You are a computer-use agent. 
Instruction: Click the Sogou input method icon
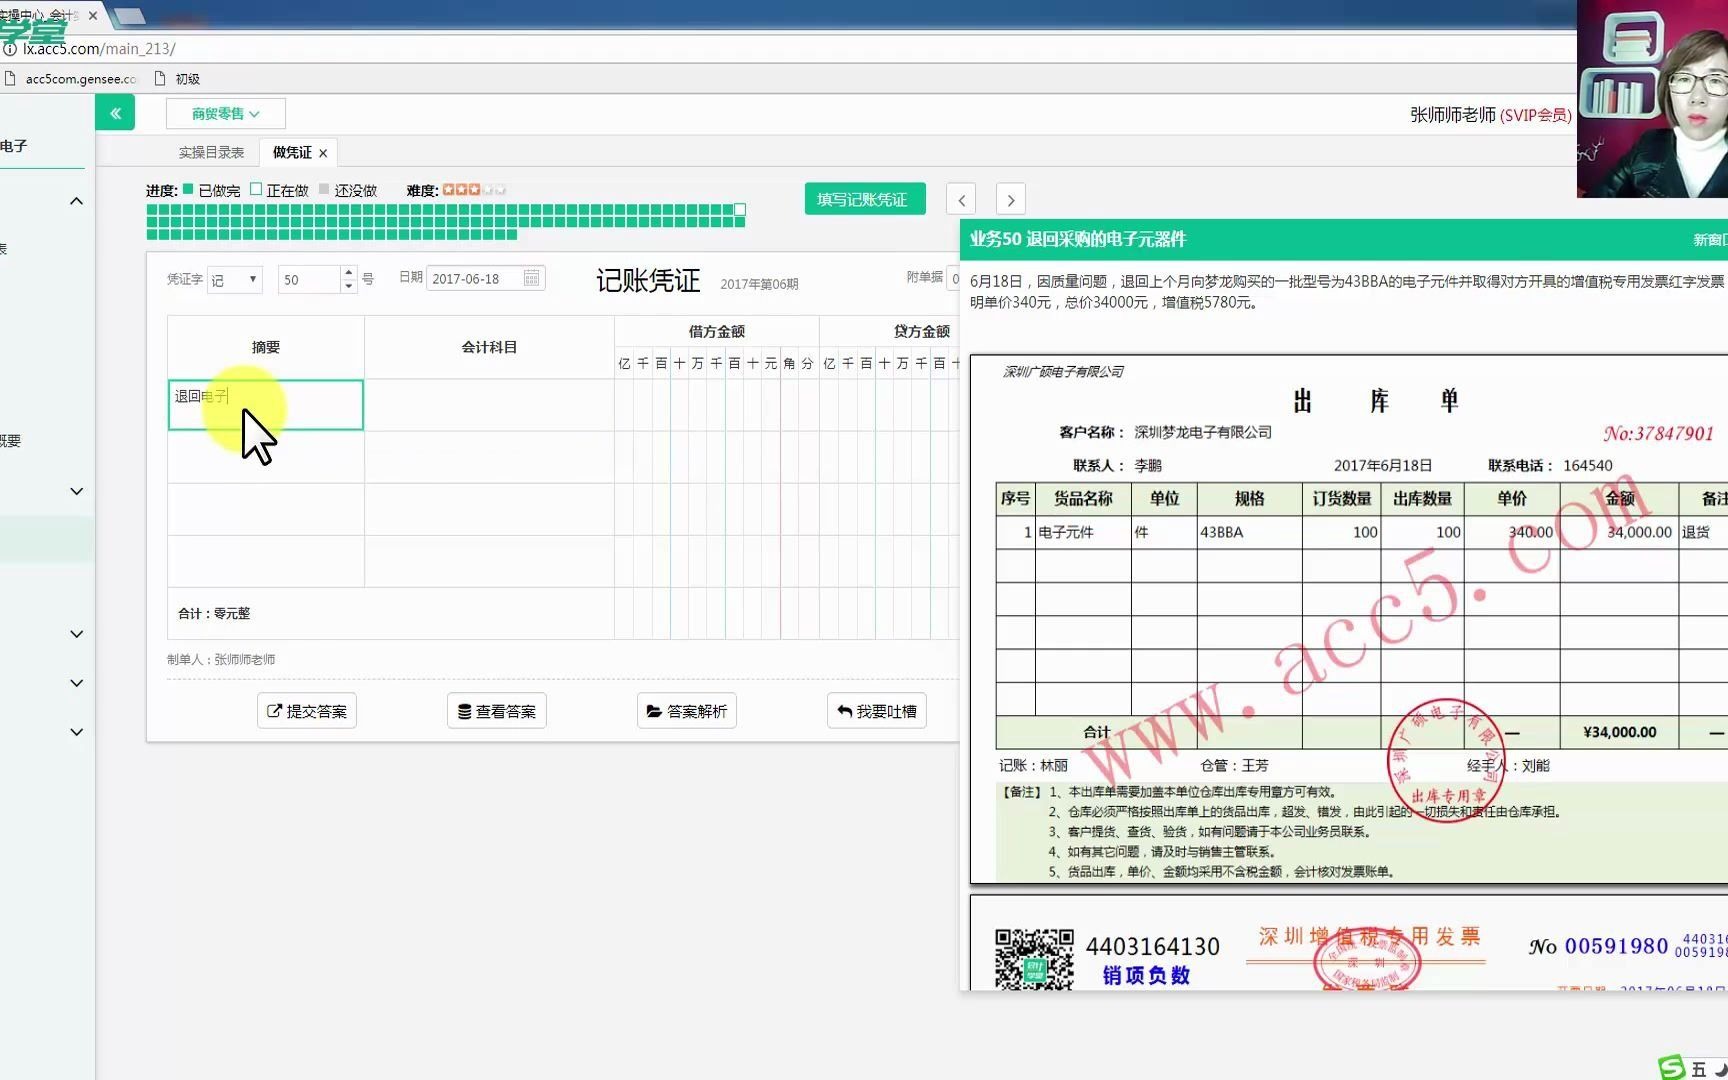point(1672,1068)
